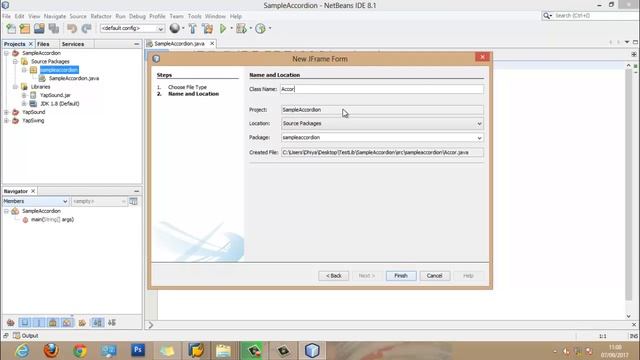Click the Navigator filter icon beside the filter box
Viewport: 640px width, 360px height.
(133, 201)
